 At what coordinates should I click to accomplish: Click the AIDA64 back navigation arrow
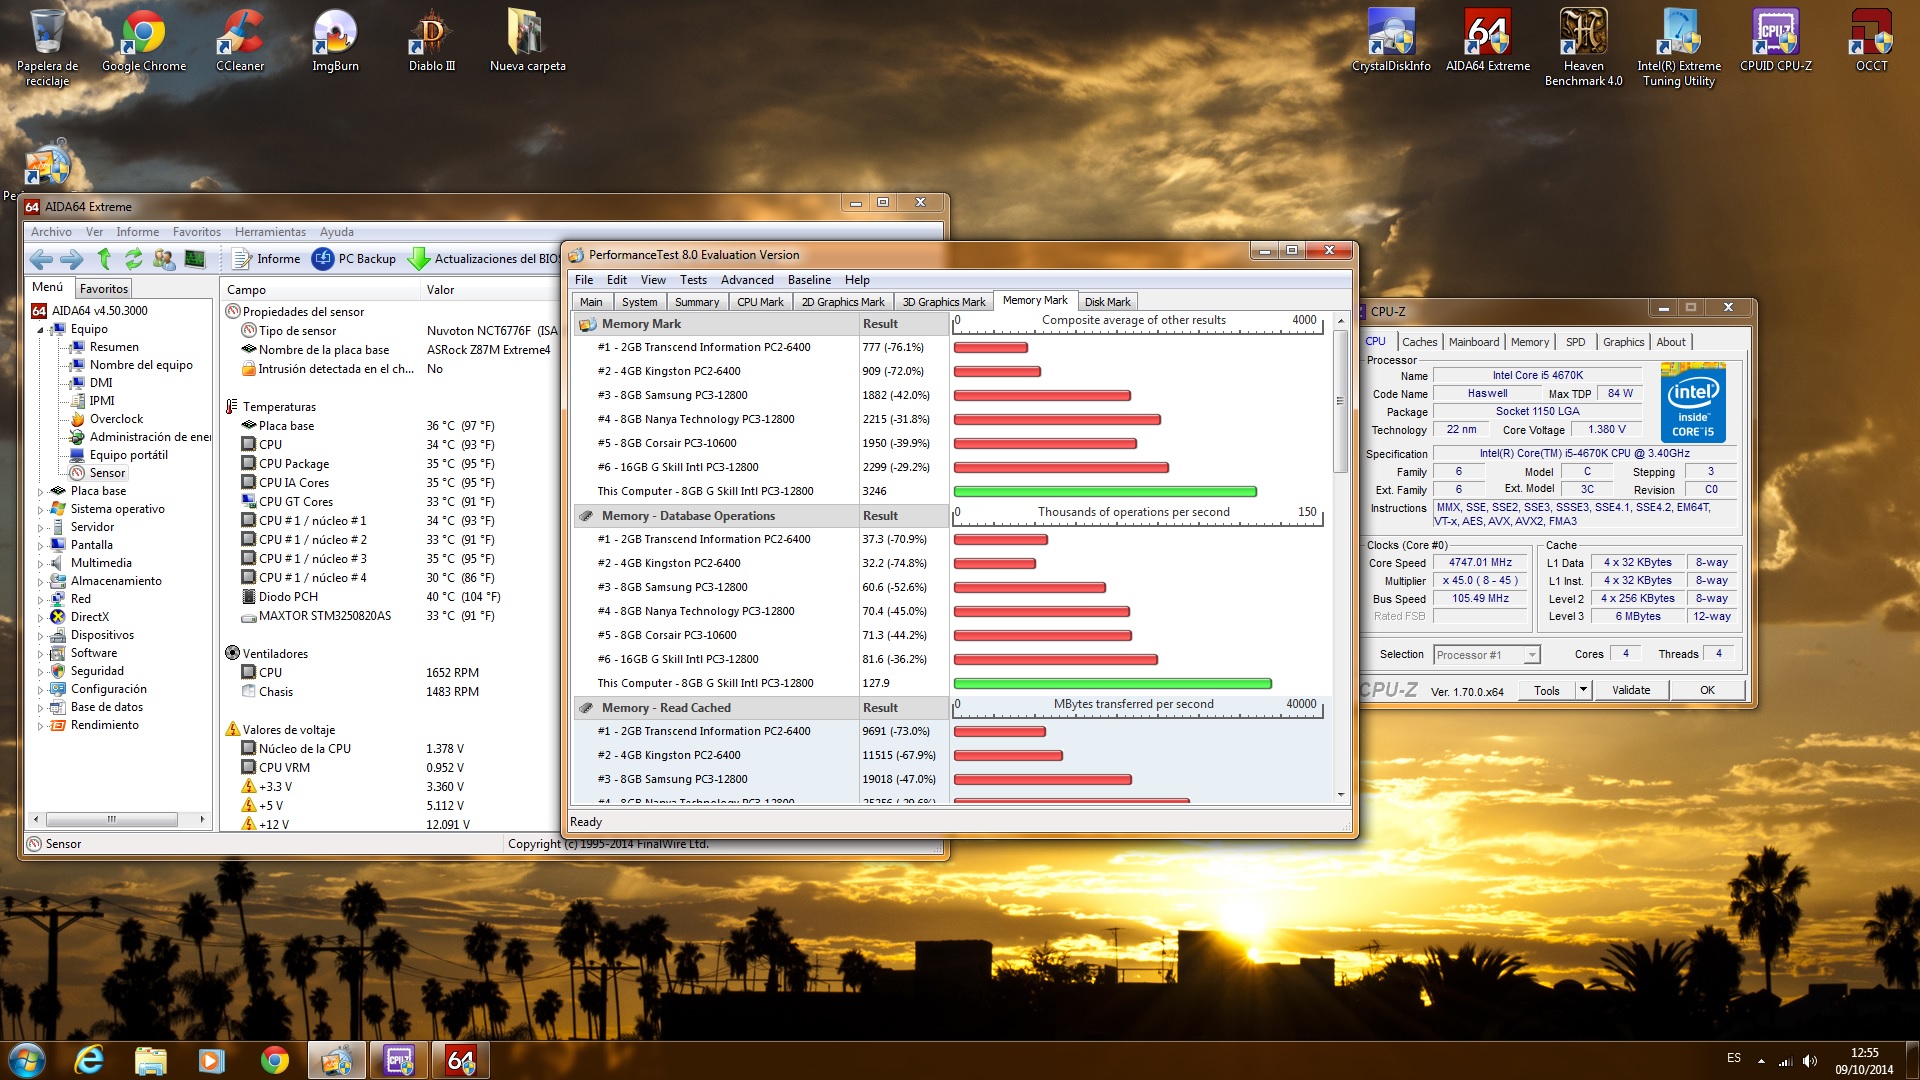pyautogui.click(x=41, y=259)
